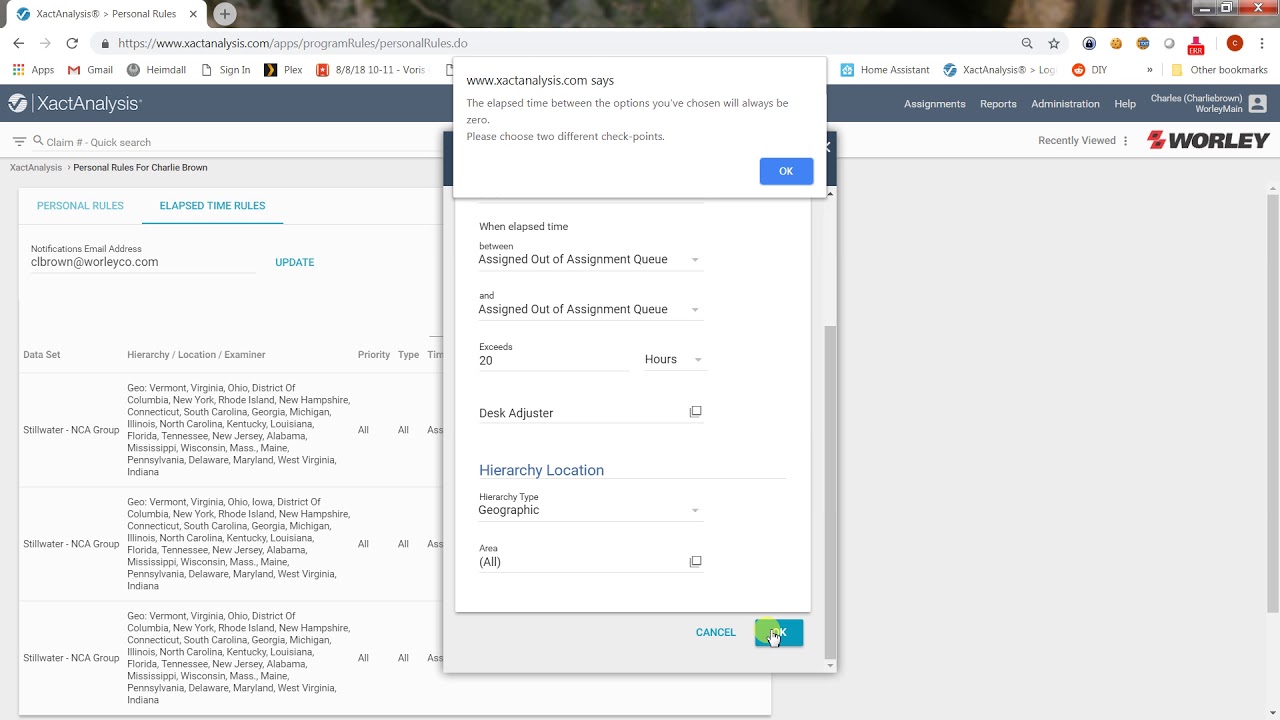Open the Reports menu

tap(998, 104)
